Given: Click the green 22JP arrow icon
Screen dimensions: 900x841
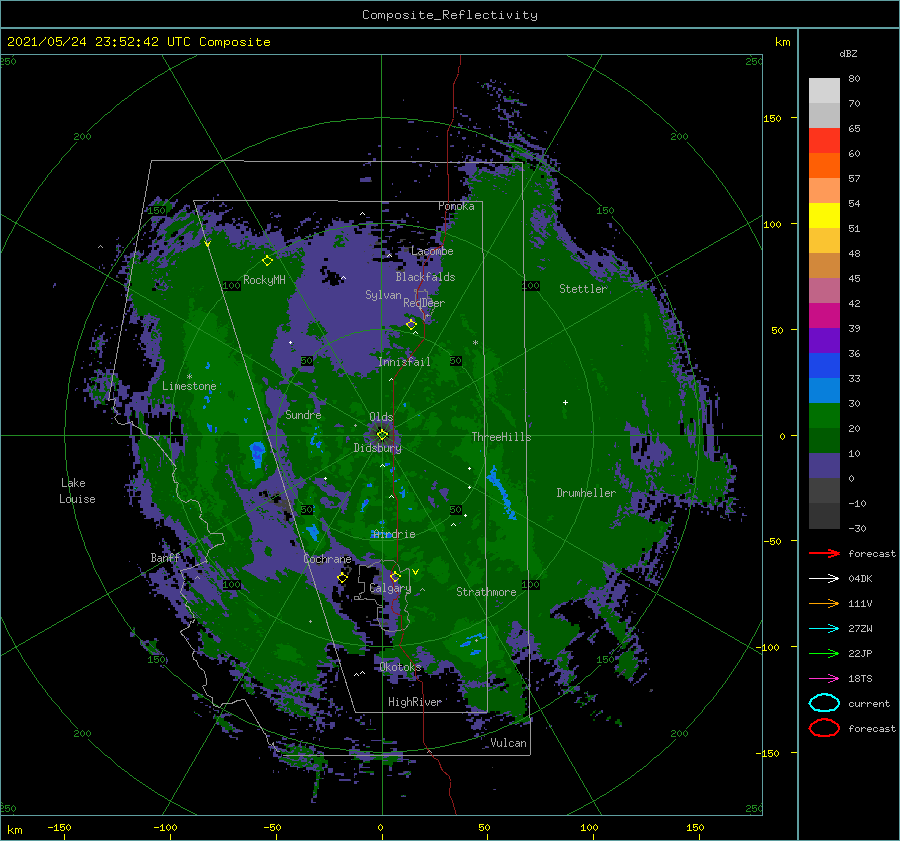Looking at the screenshot, I should [824, 653].
